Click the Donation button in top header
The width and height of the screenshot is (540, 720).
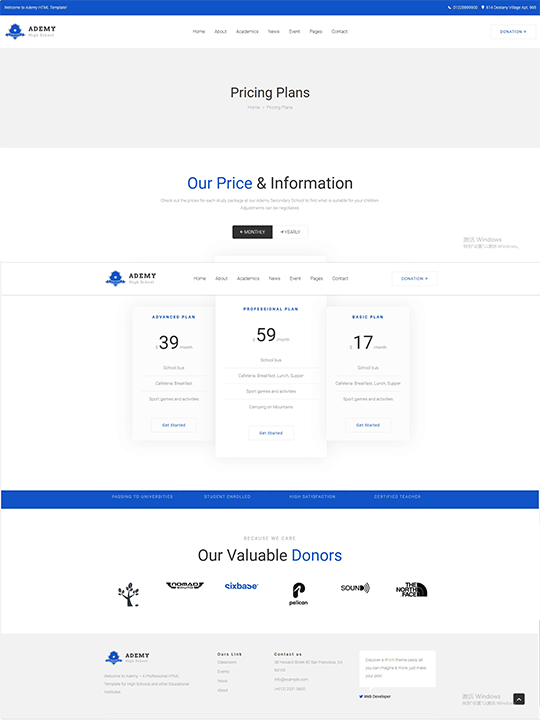513,32
